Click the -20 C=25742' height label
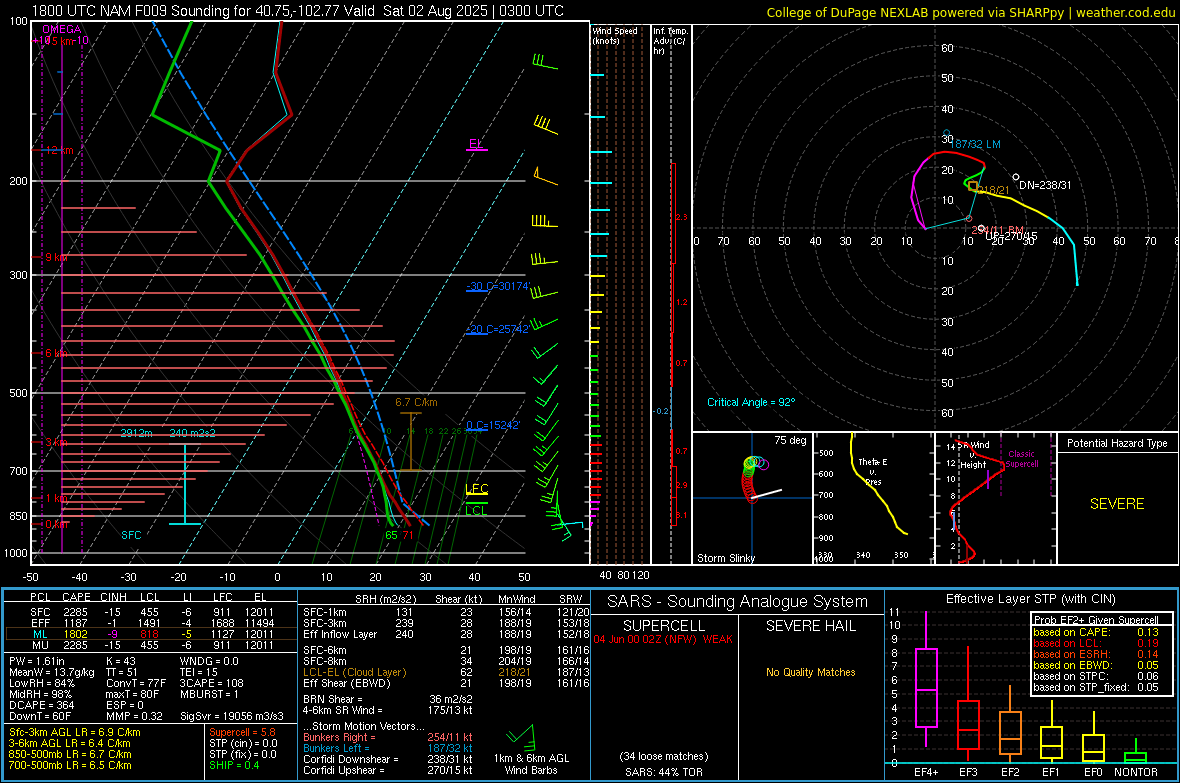1180x783 pixels. (497, 329)
